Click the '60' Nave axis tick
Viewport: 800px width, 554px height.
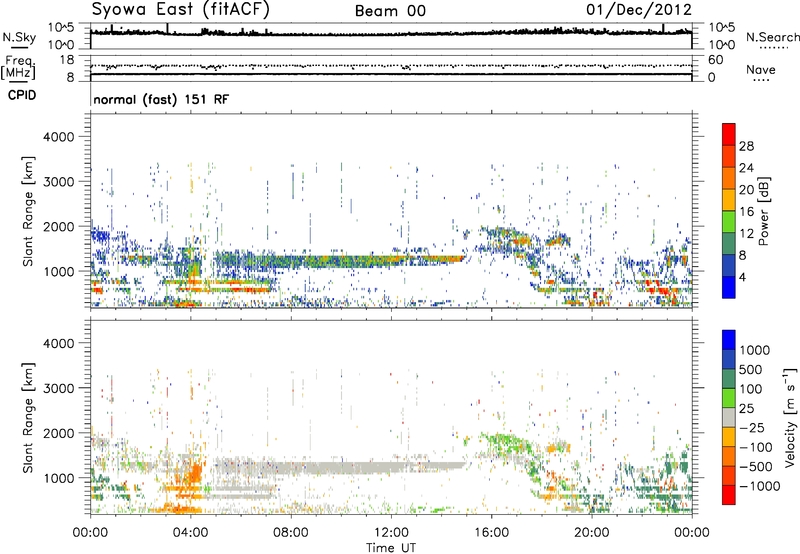[x=715, y=60]
